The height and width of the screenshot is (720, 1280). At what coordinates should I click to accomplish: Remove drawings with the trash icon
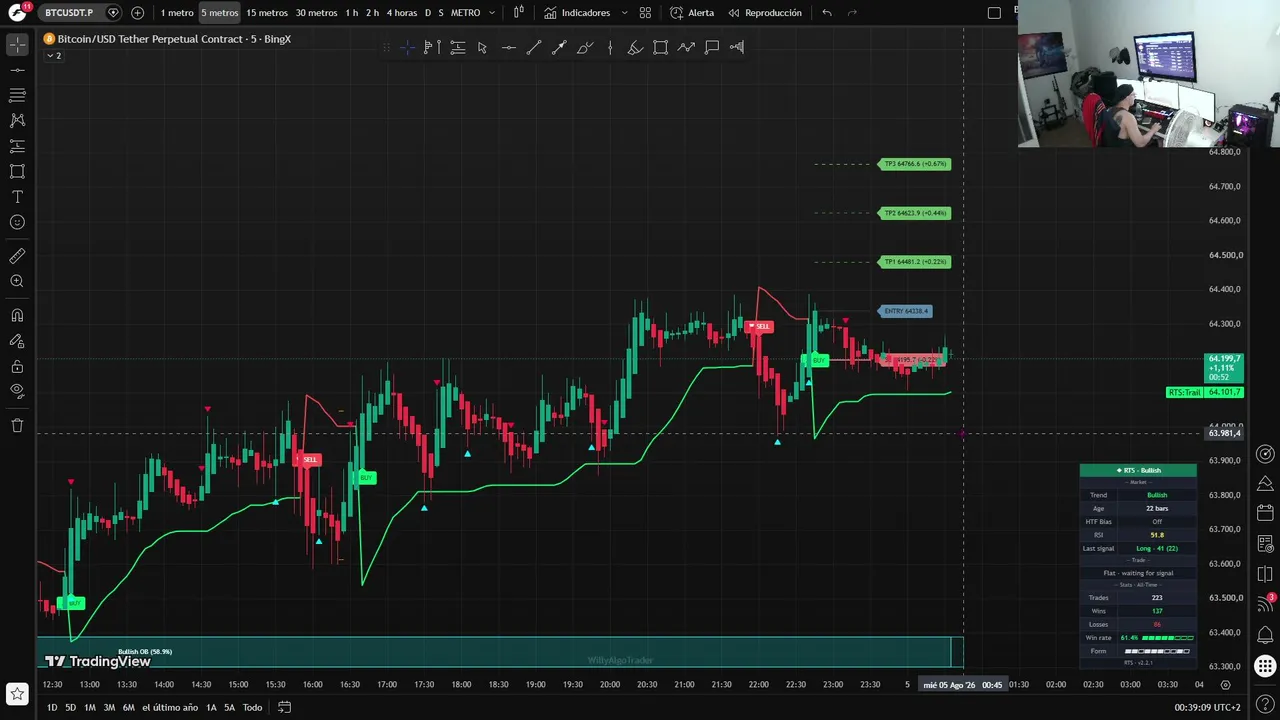click(17, 425)
